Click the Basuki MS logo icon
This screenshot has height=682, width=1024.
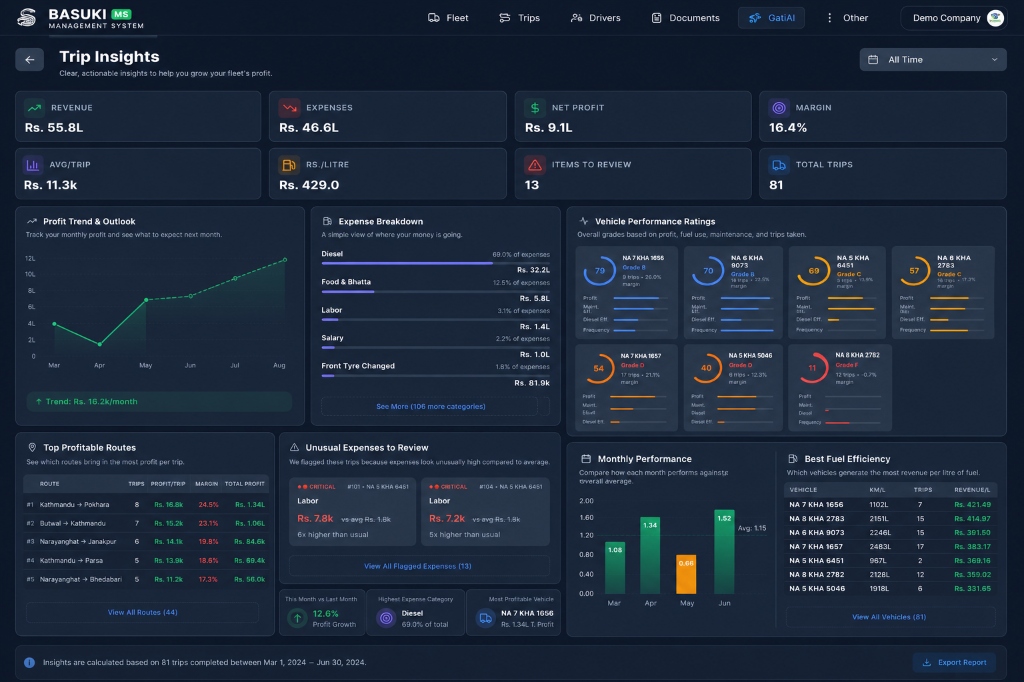click(27, 18)
